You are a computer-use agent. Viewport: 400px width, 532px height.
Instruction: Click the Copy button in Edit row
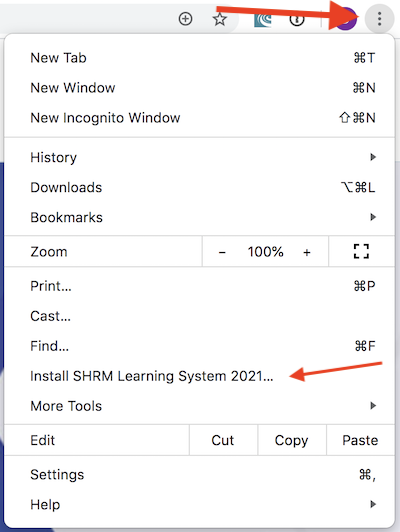click(x=291, y=440)
